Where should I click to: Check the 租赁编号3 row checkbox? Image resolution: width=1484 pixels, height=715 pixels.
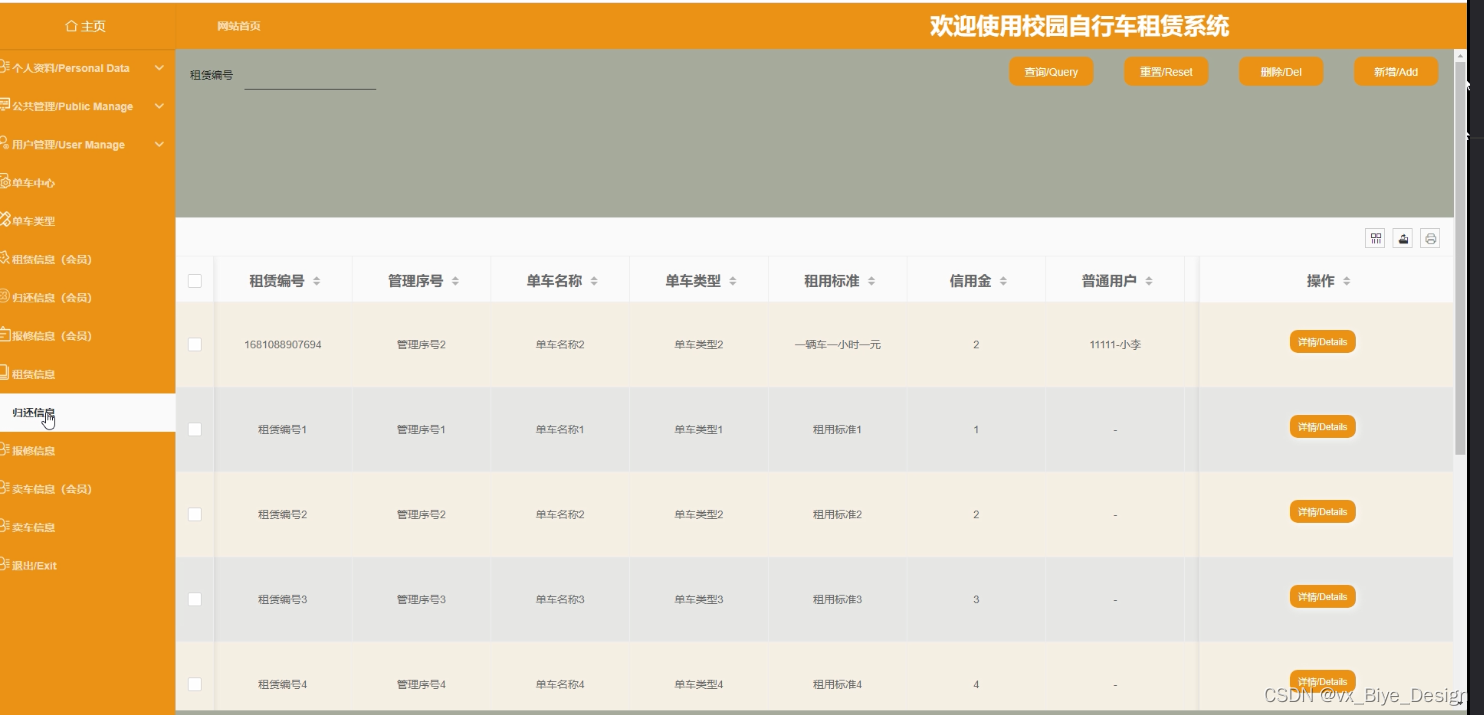pos(195,599)
